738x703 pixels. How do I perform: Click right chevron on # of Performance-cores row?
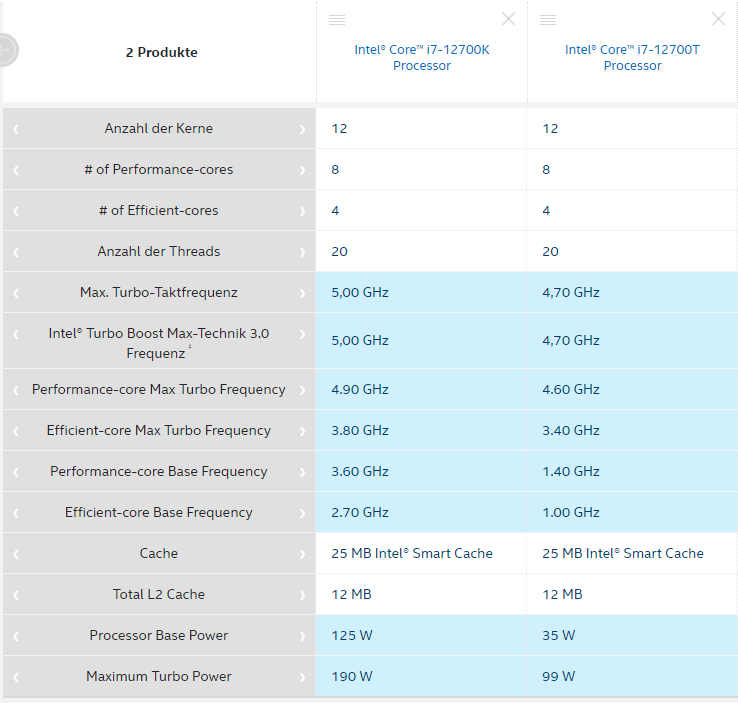tap(302, 170)
